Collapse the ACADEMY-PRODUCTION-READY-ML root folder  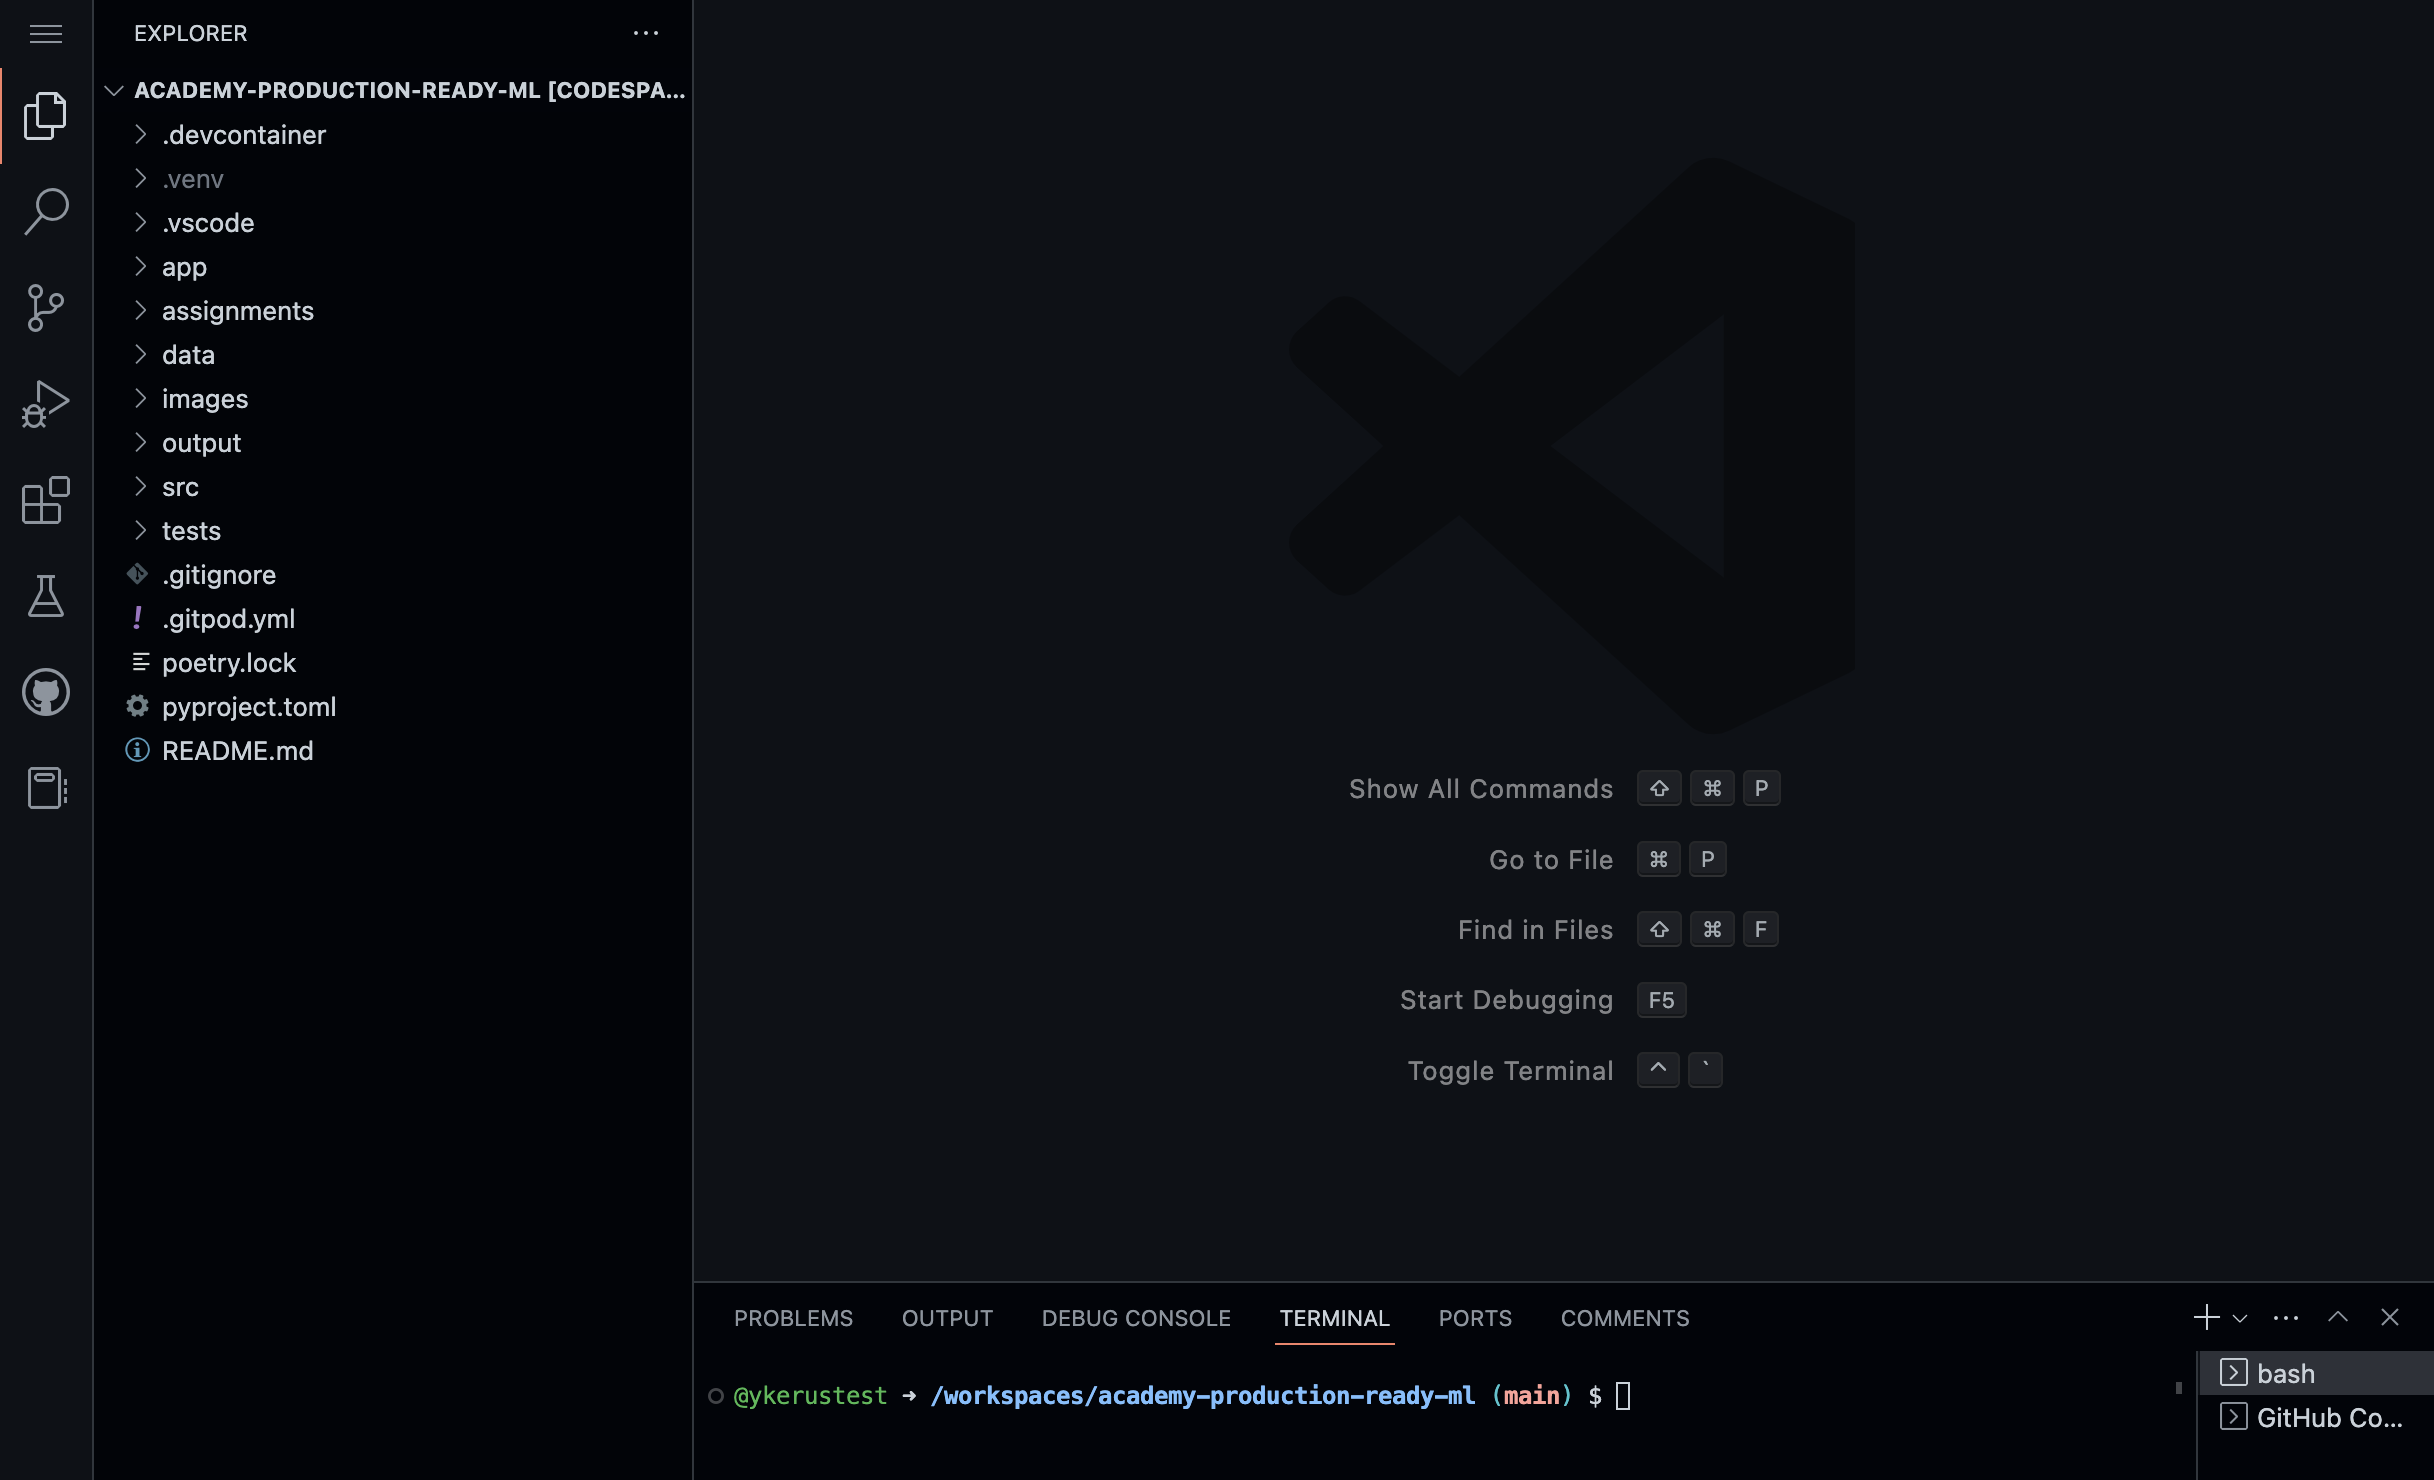[114, 90]
